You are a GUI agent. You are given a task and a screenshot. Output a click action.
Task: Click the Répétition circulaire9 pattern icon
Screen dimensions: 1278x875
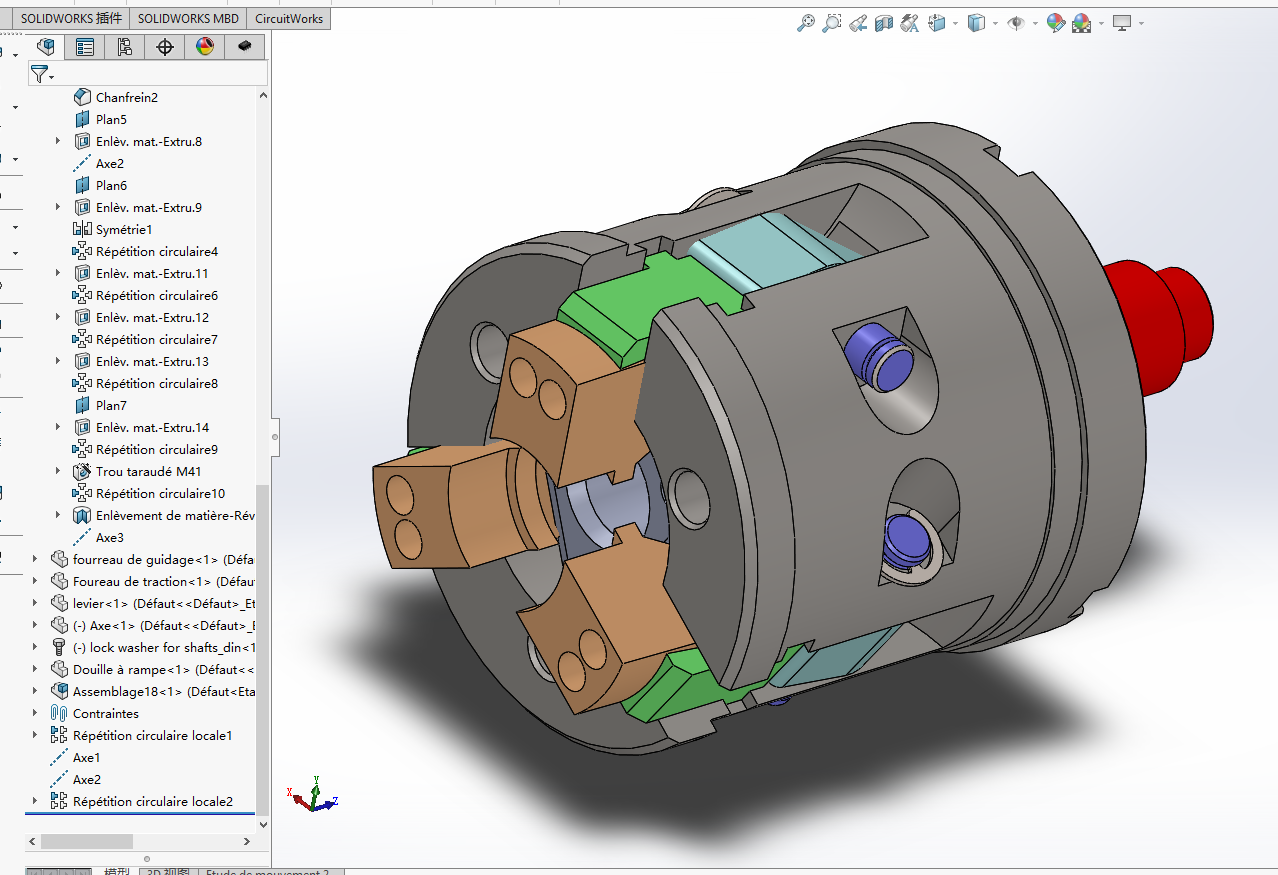[x=83, y=449]
